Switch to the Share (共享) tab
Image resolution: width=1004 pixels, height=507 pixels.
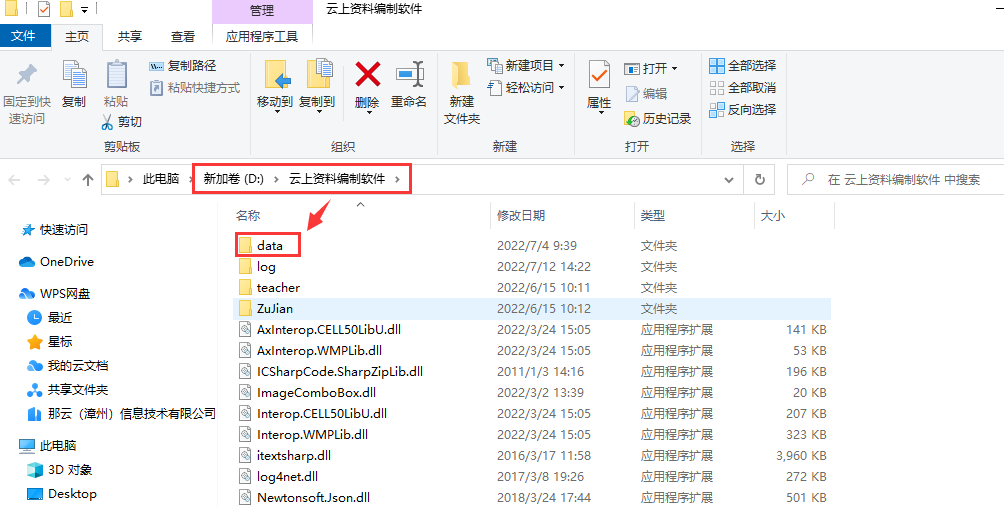[130, 36]
